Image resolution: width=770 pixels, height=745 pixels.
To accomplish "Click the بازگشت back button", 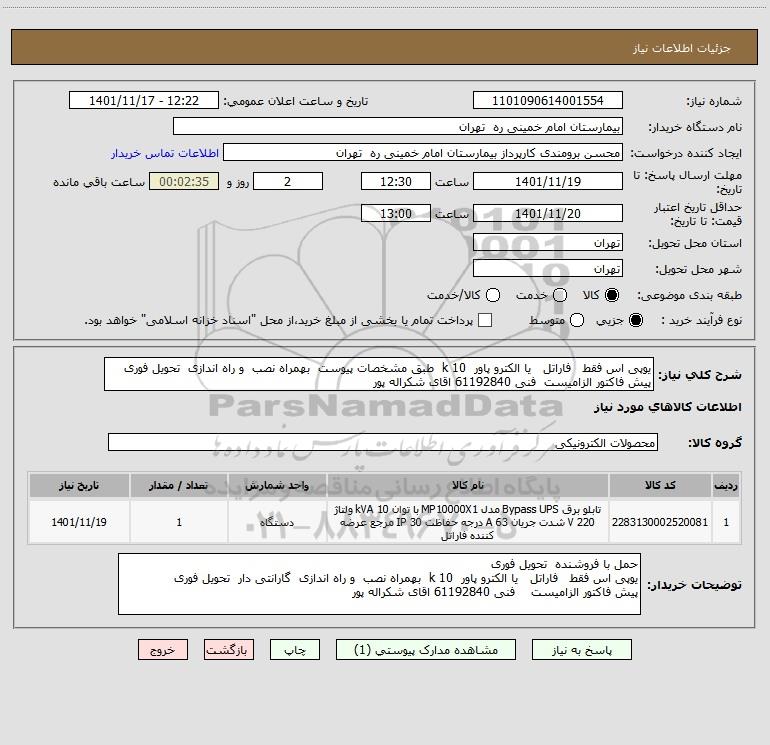I will click(229, 650).
